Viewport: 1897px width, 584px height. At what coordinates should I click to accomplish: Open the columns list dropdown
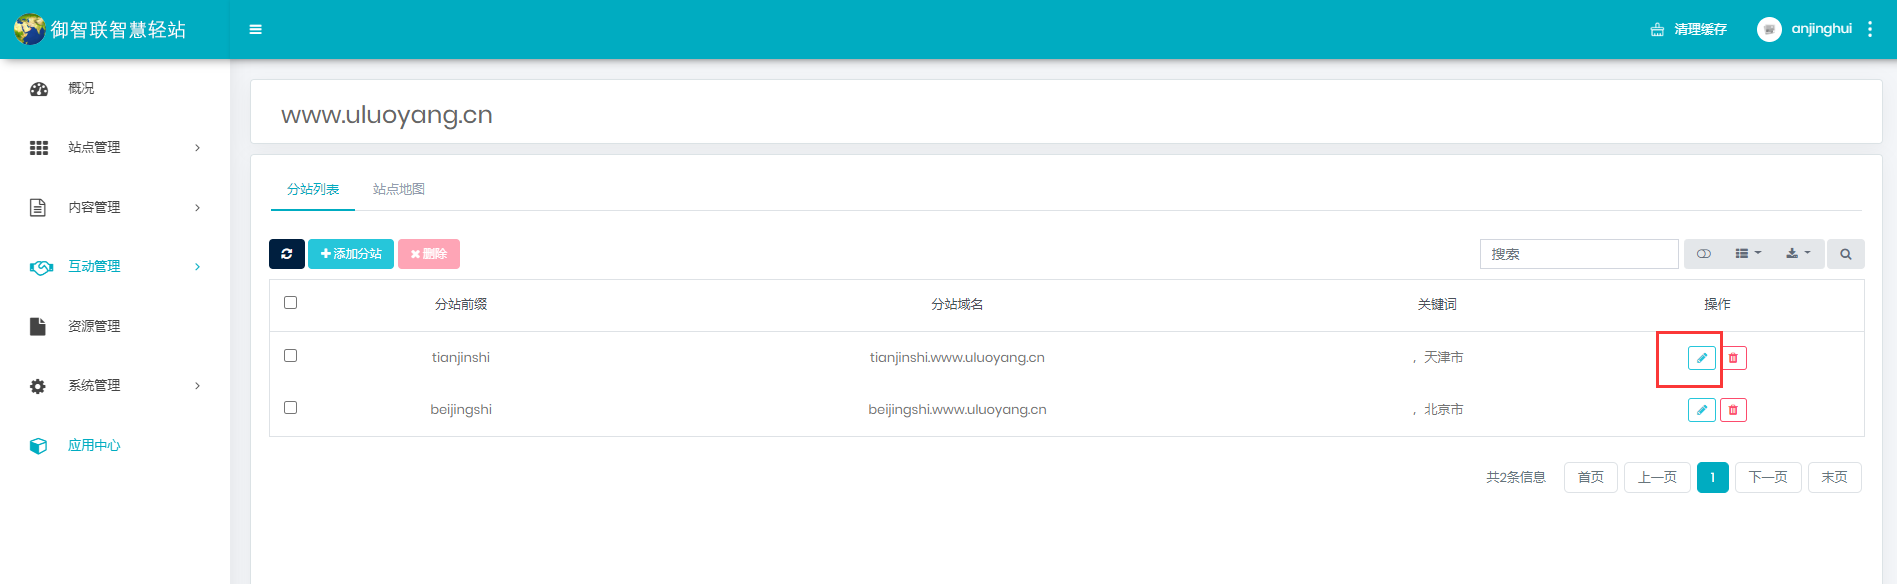(x=1747, y=254)
